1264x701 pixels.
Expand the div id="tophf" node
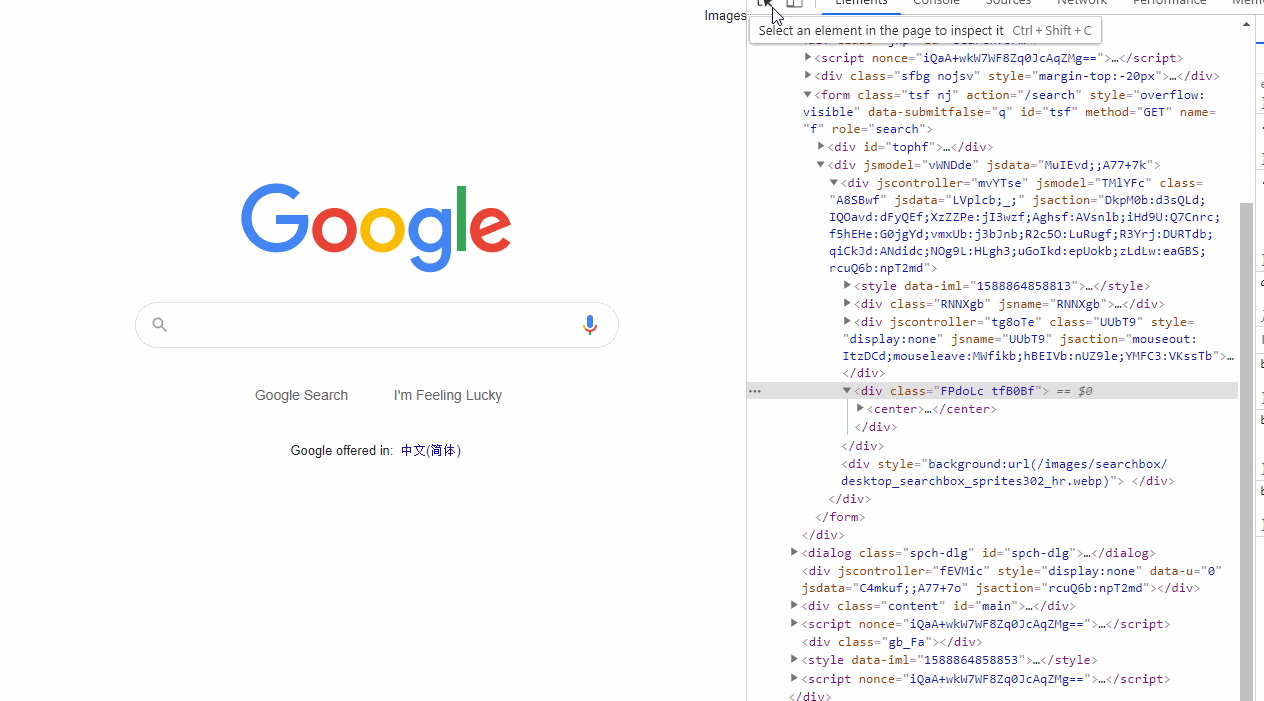point(821,146)
